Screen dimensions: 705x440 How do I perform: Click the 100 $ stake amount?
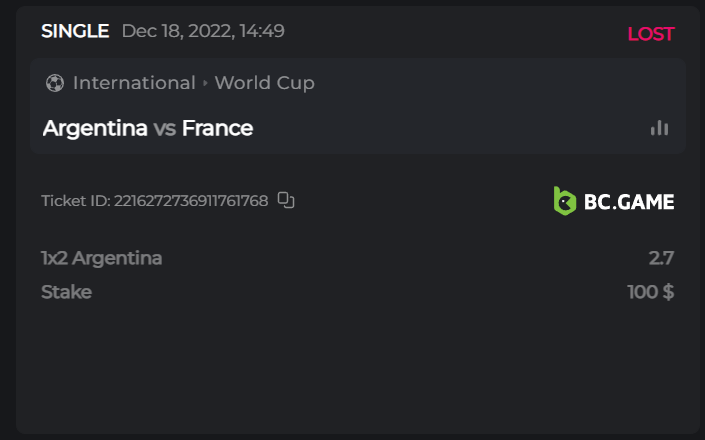(650, 292)
